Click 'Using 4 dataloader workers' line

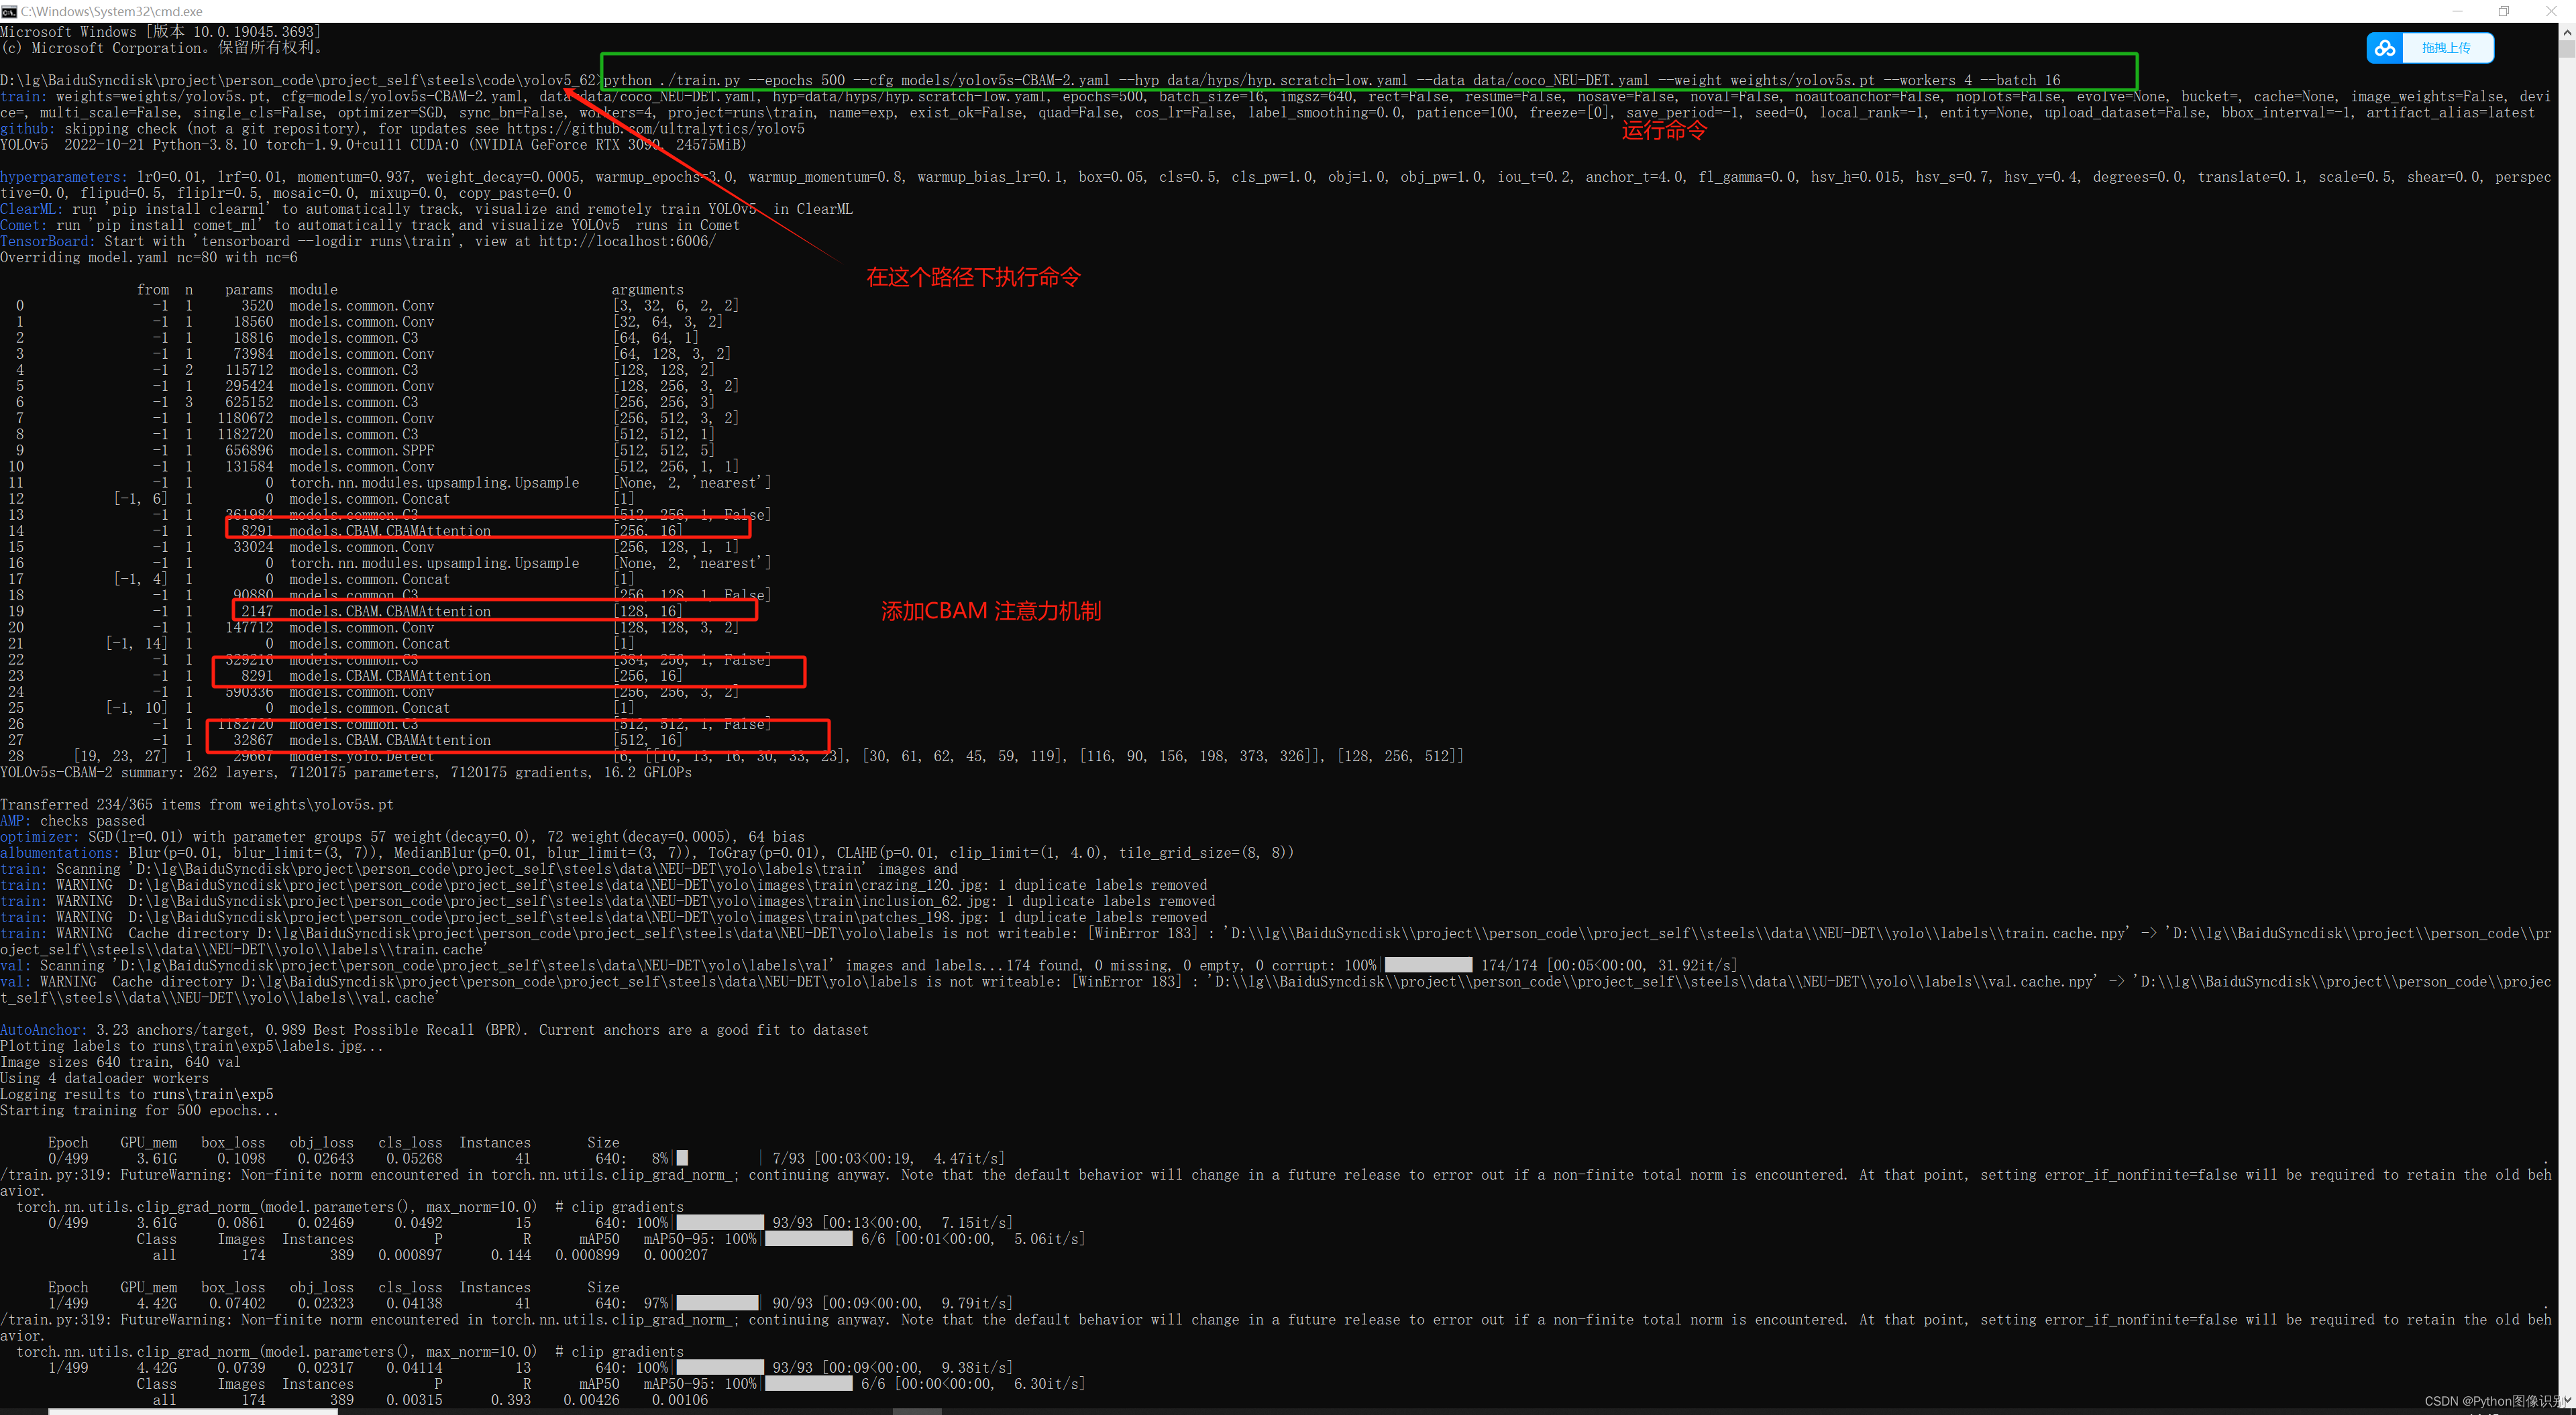click(x=104, y=1078)
